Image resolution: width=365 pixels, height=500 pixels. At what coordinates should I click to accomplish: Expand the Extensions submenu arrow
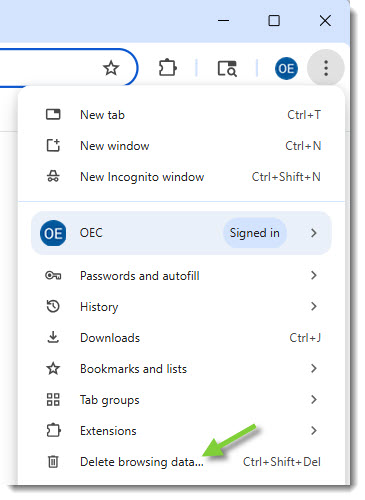pyautogui.click(x=313, y=430)
